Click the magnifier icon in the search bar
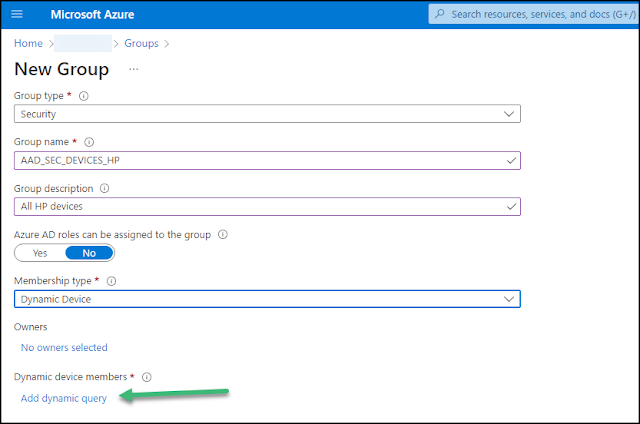Image resolution: width=640 pixels, height=424 pixels. tap(440, 14)
